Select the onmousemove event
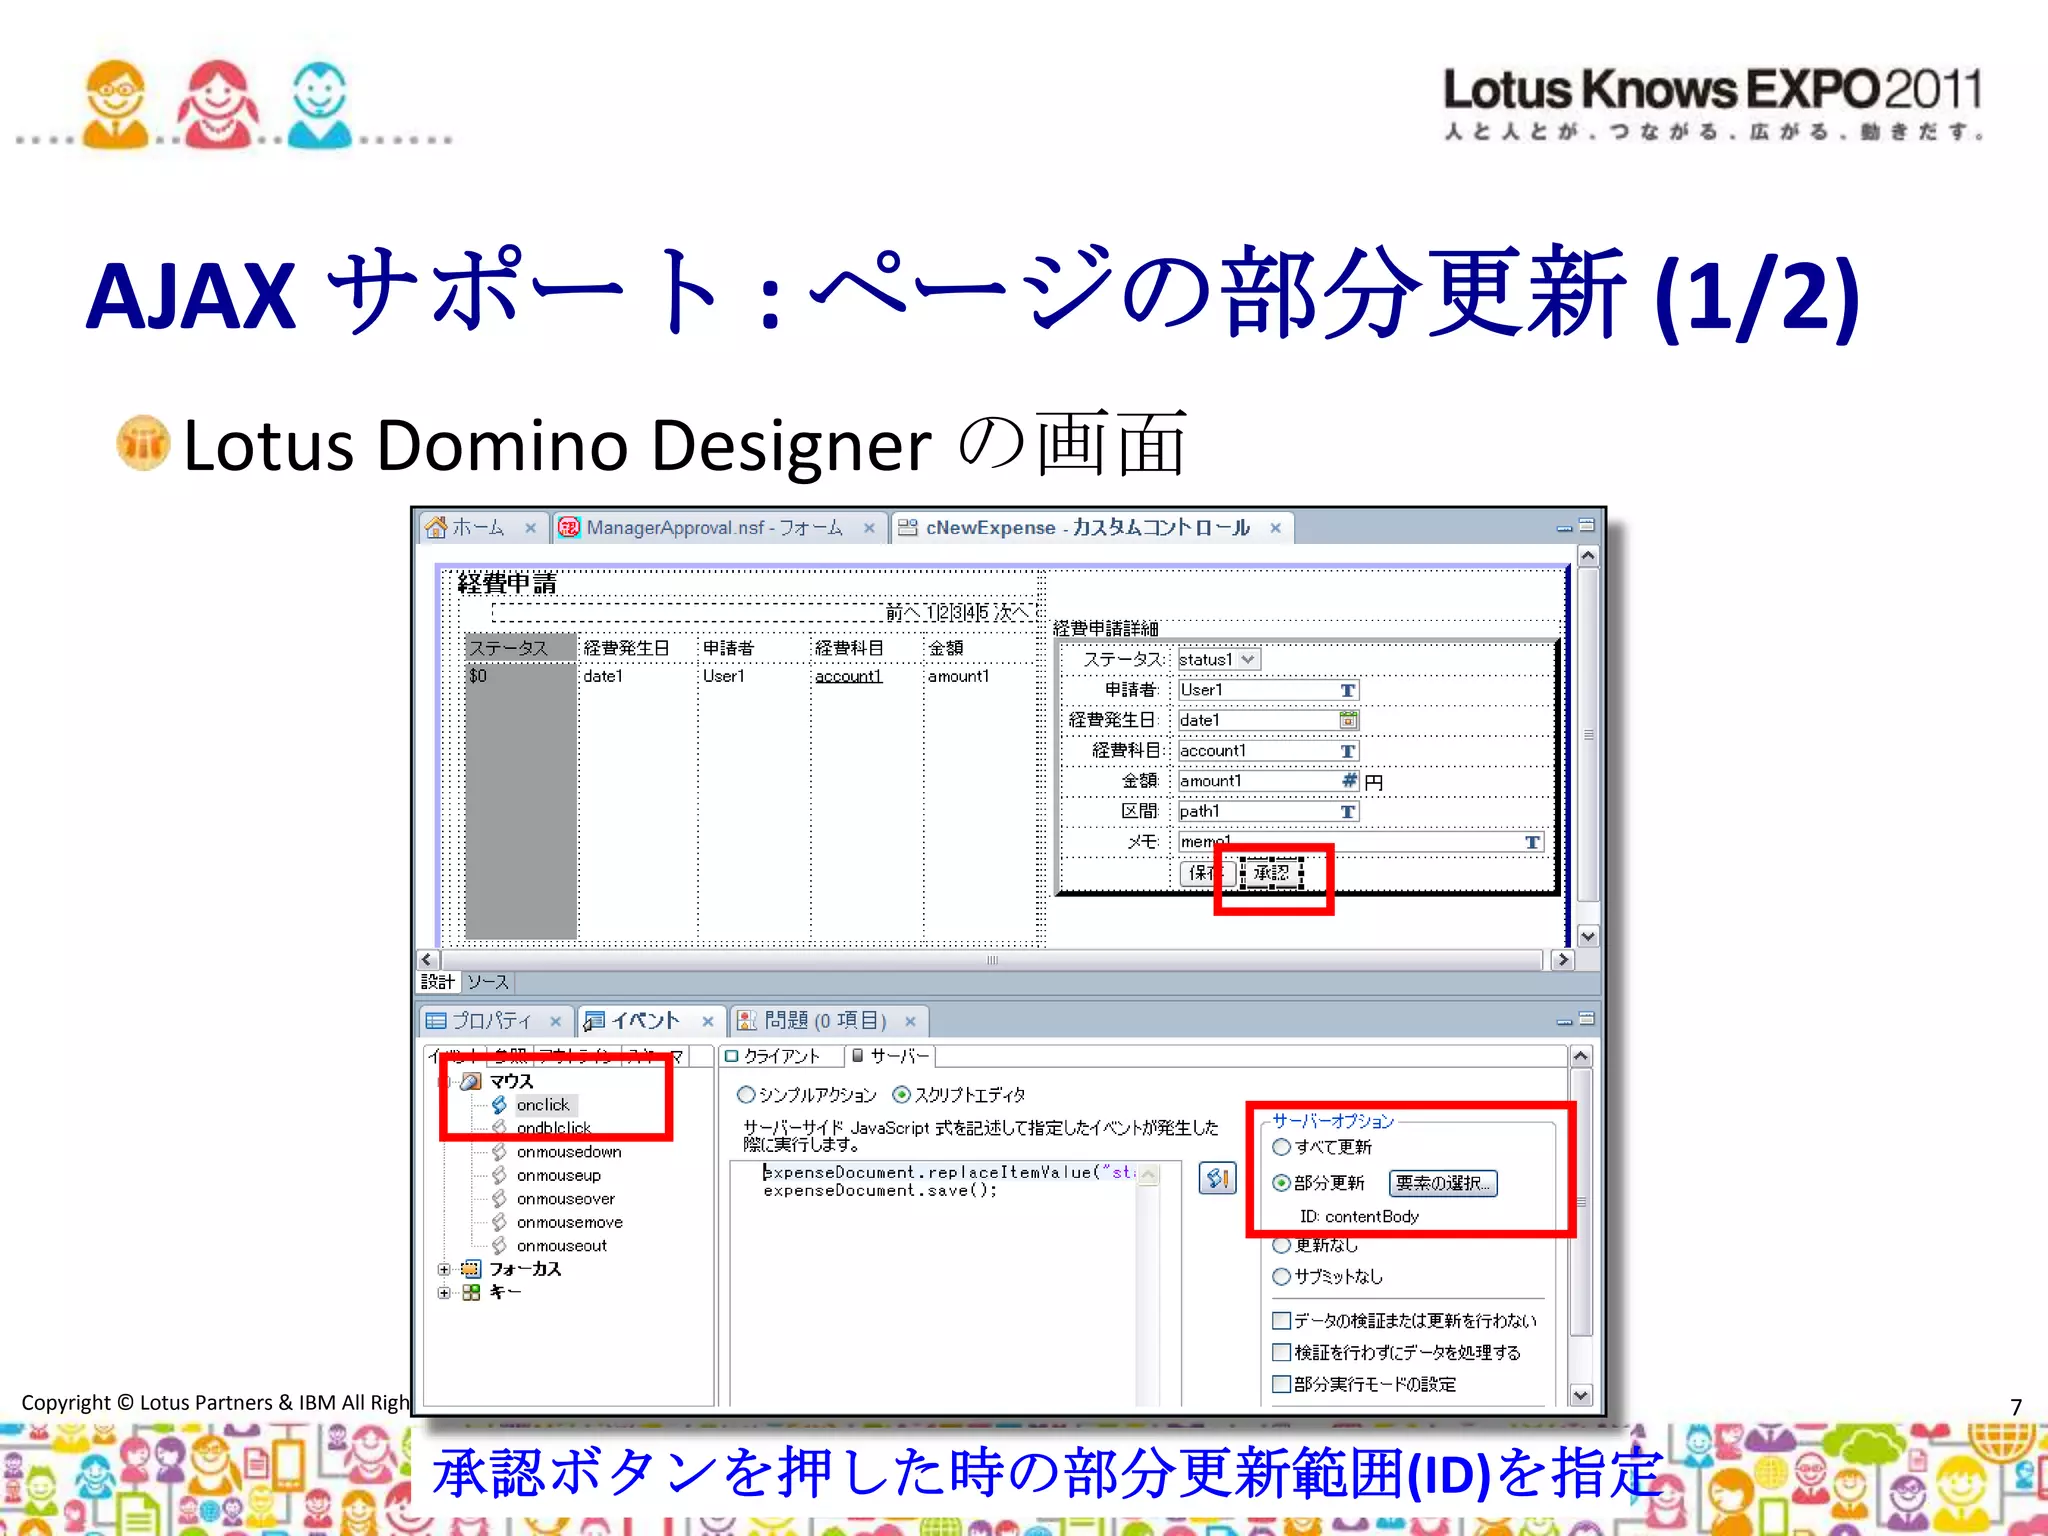This screenshot has width=2048, height=1536. (x=569, y=1222)
